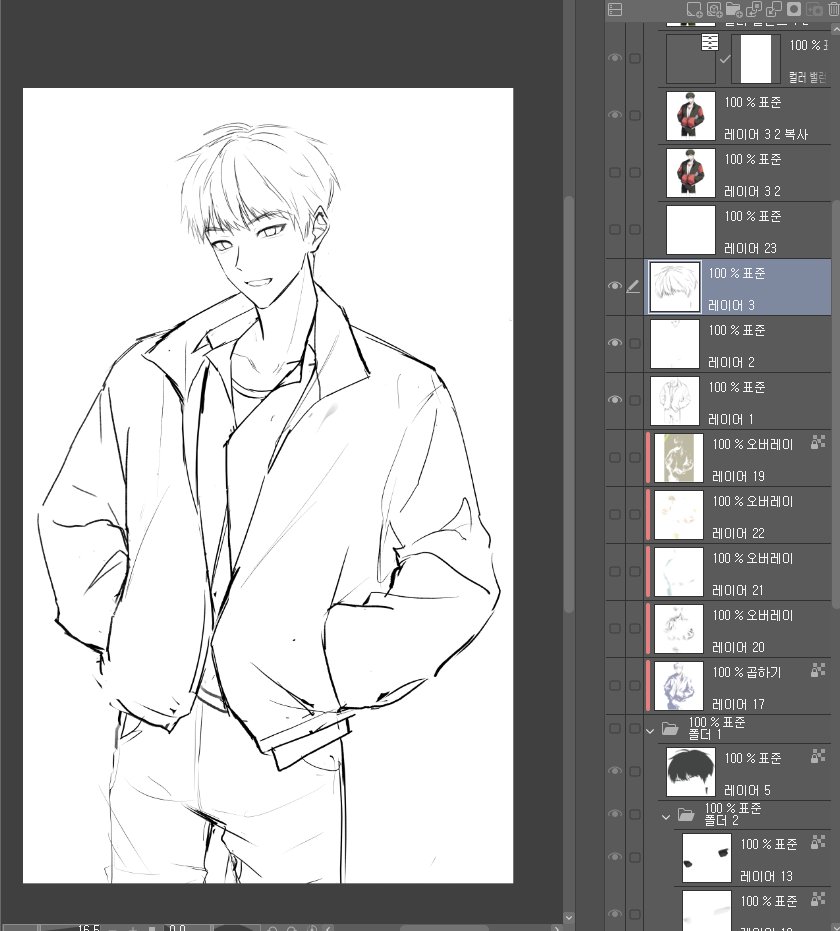Viewport: 840px width, 931px height.
Task: Toggle visibility of 레이어 5
Action: pos(615,771)
